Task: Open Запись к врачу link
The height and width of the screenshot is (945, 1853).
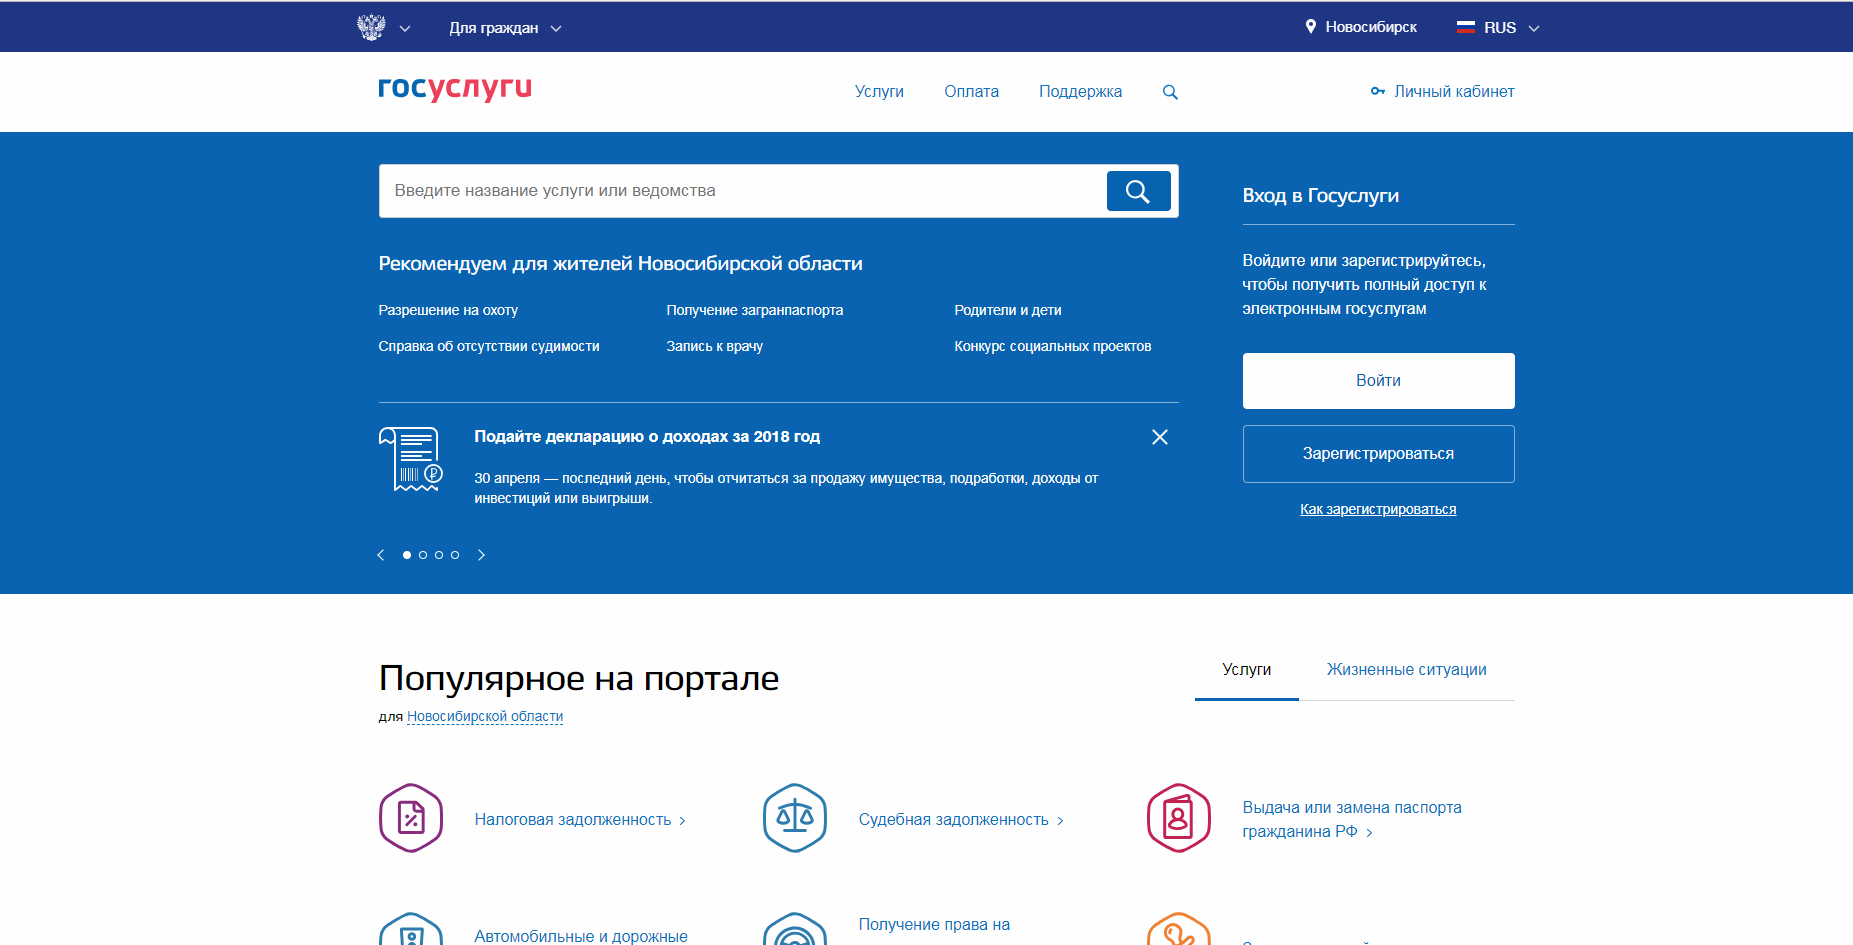Action: click(x=715, y=346)
